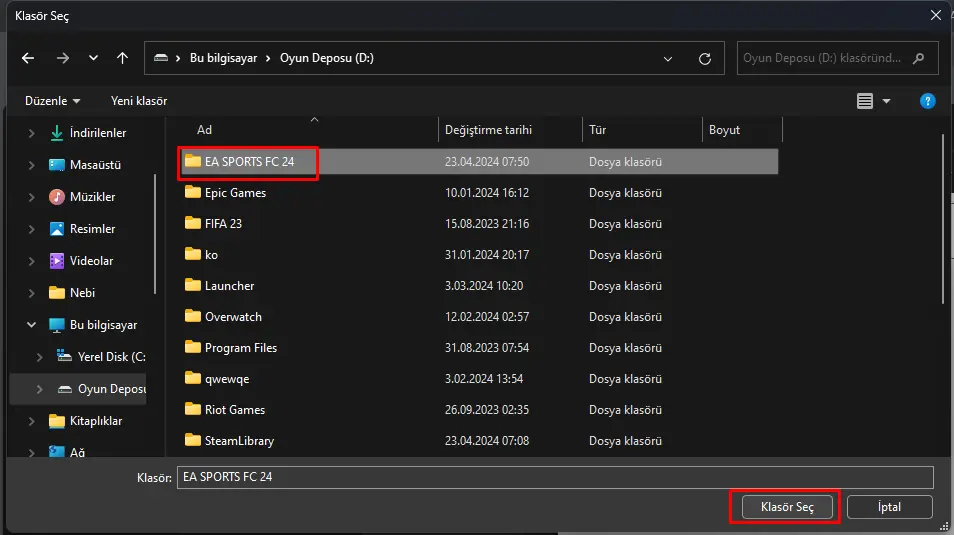Click Yeni klasör in the toolbar
This screenshot has height=535, width=954.
click(139, 101)
